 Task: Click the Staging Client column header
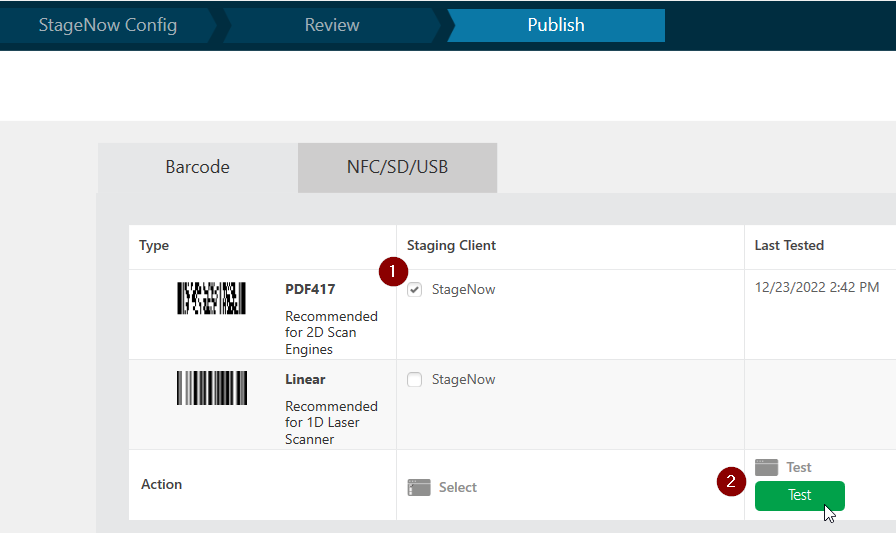[x=451, y=245]
